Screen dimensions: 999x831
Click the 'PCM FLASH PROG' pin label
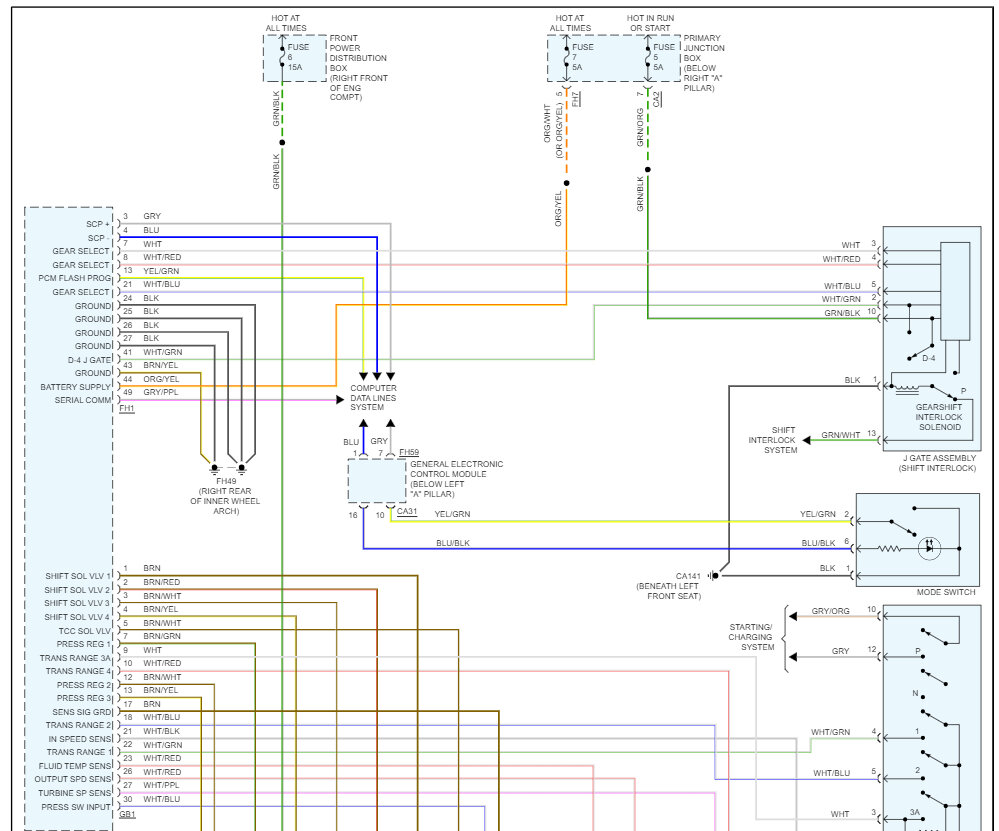coord(75,278)
